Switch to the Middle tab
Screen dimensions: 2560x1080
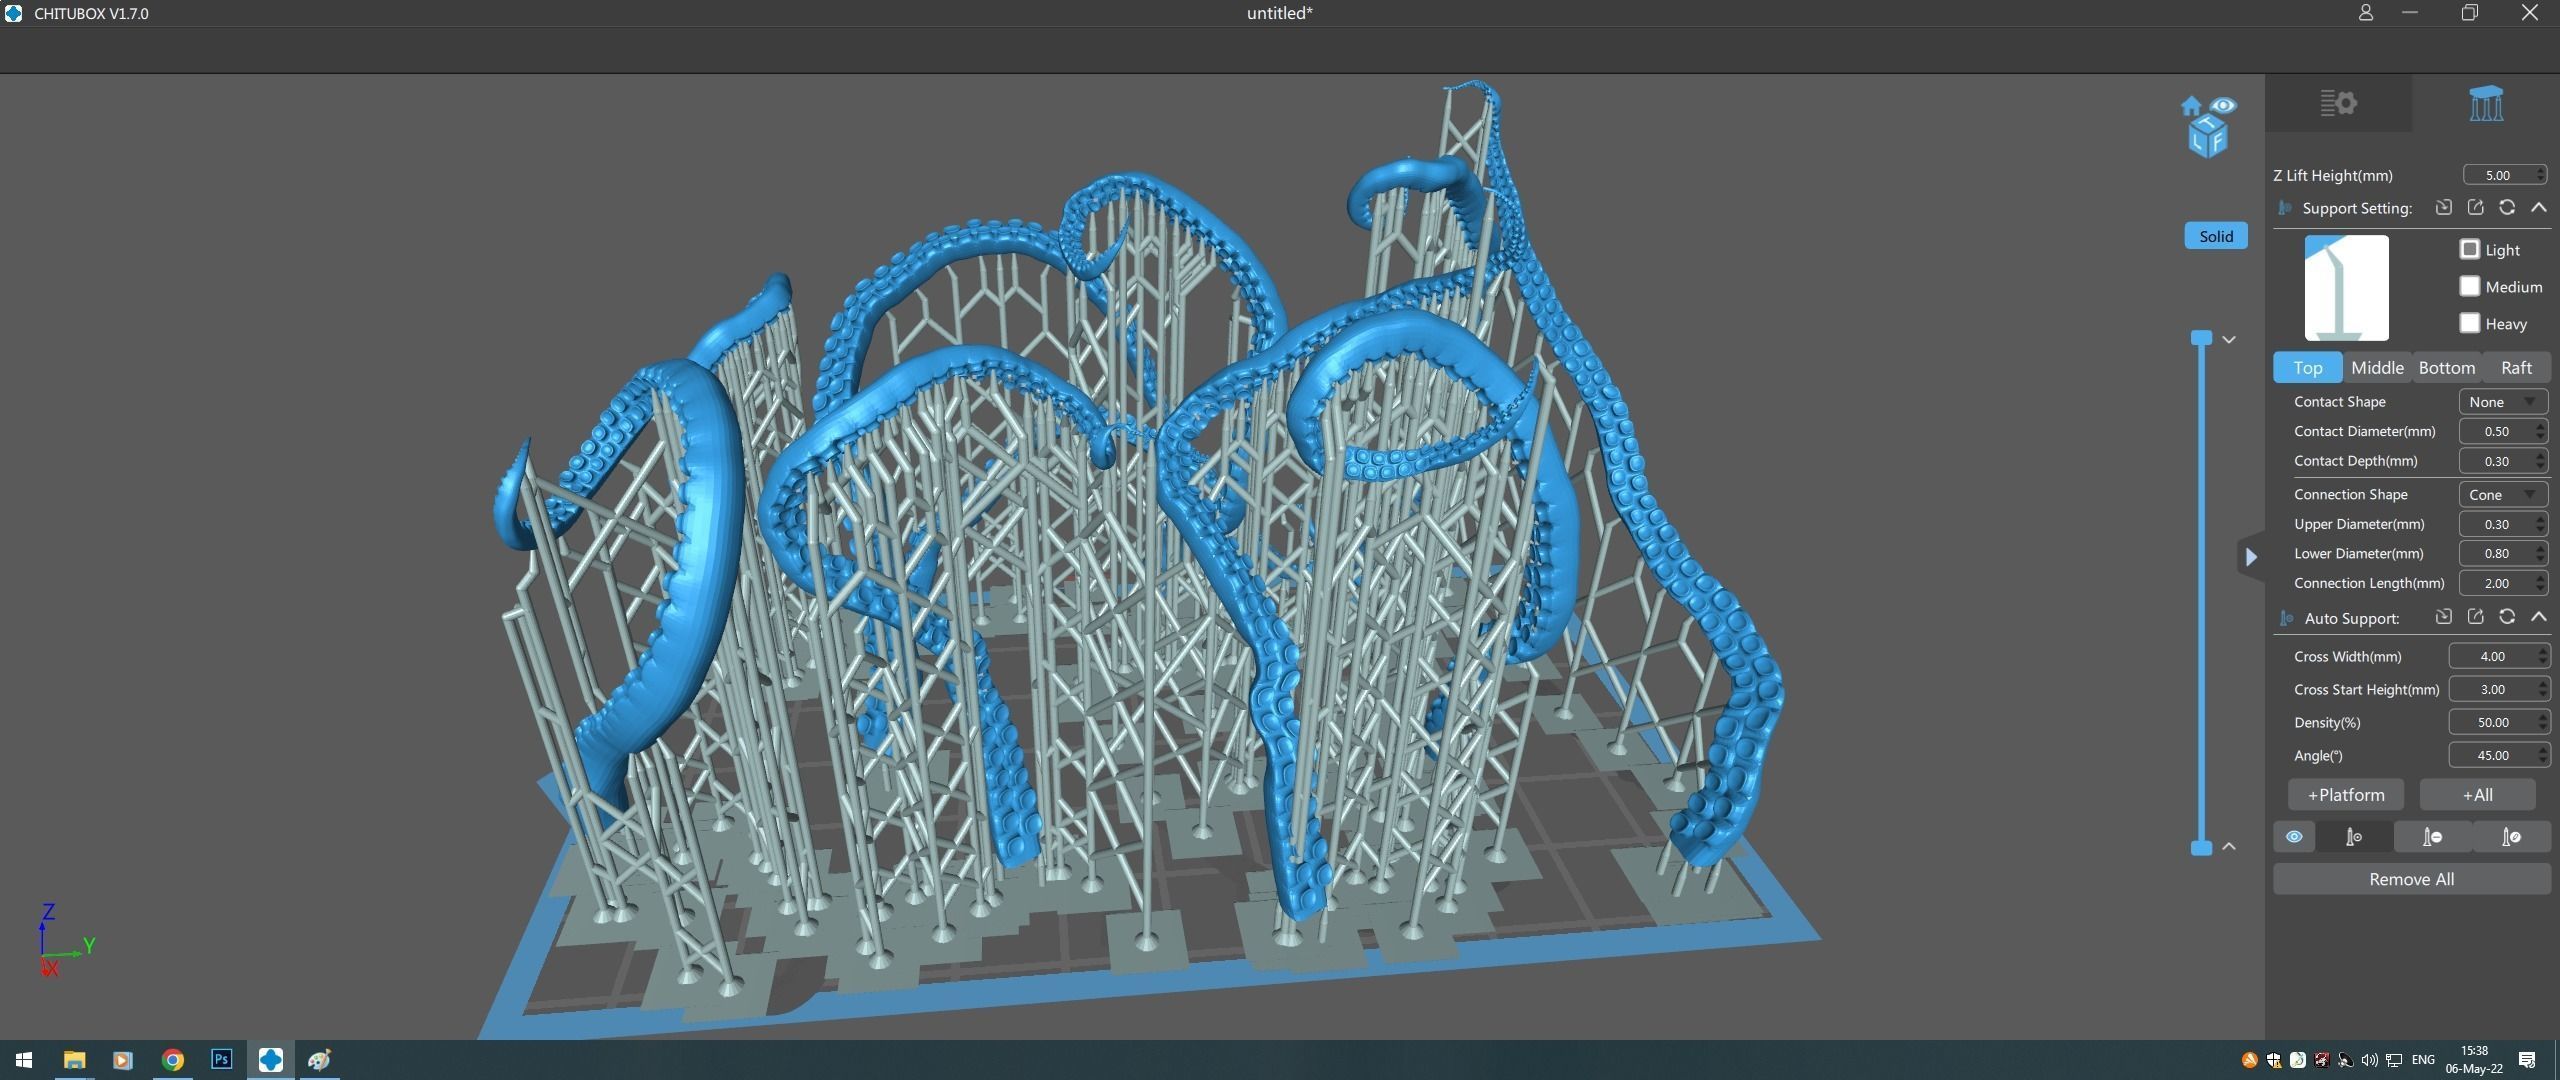2377,368
